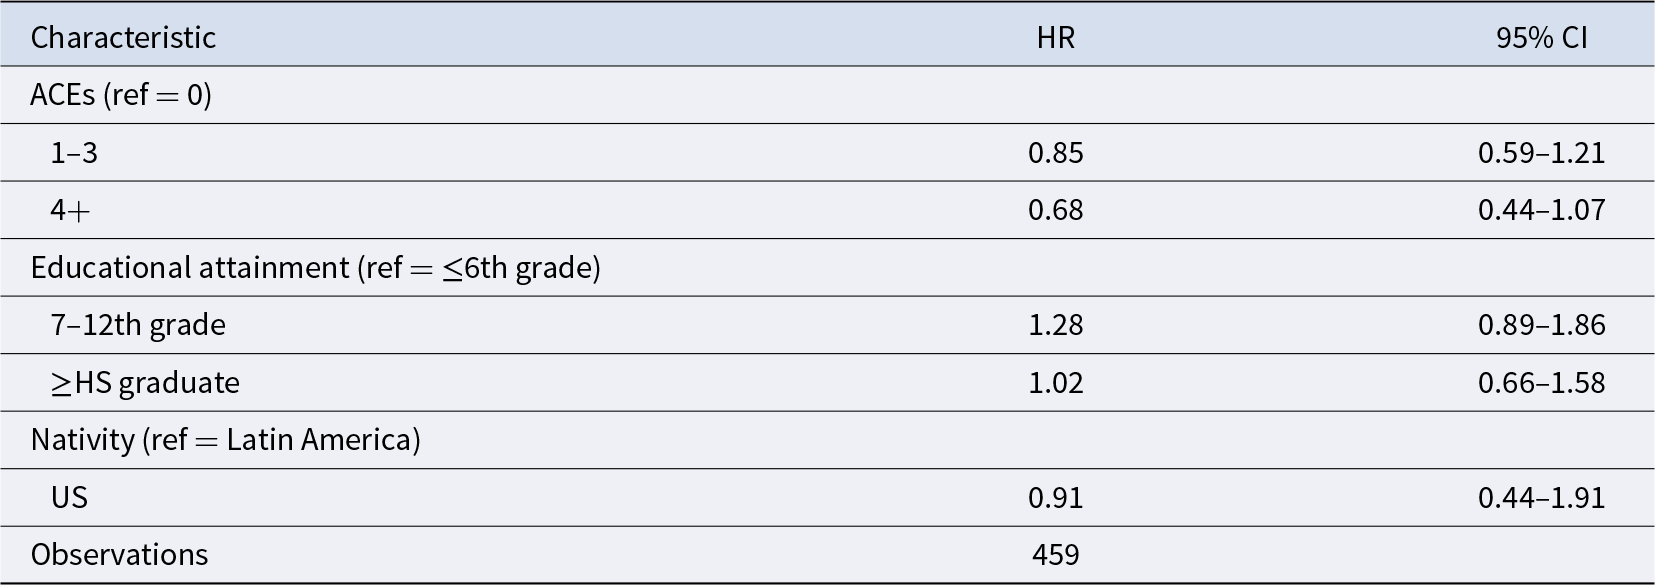Select the HR value 0.68
This screenshot has height=585, width=1655.
pyautogui.click(x=1056, y=210)
